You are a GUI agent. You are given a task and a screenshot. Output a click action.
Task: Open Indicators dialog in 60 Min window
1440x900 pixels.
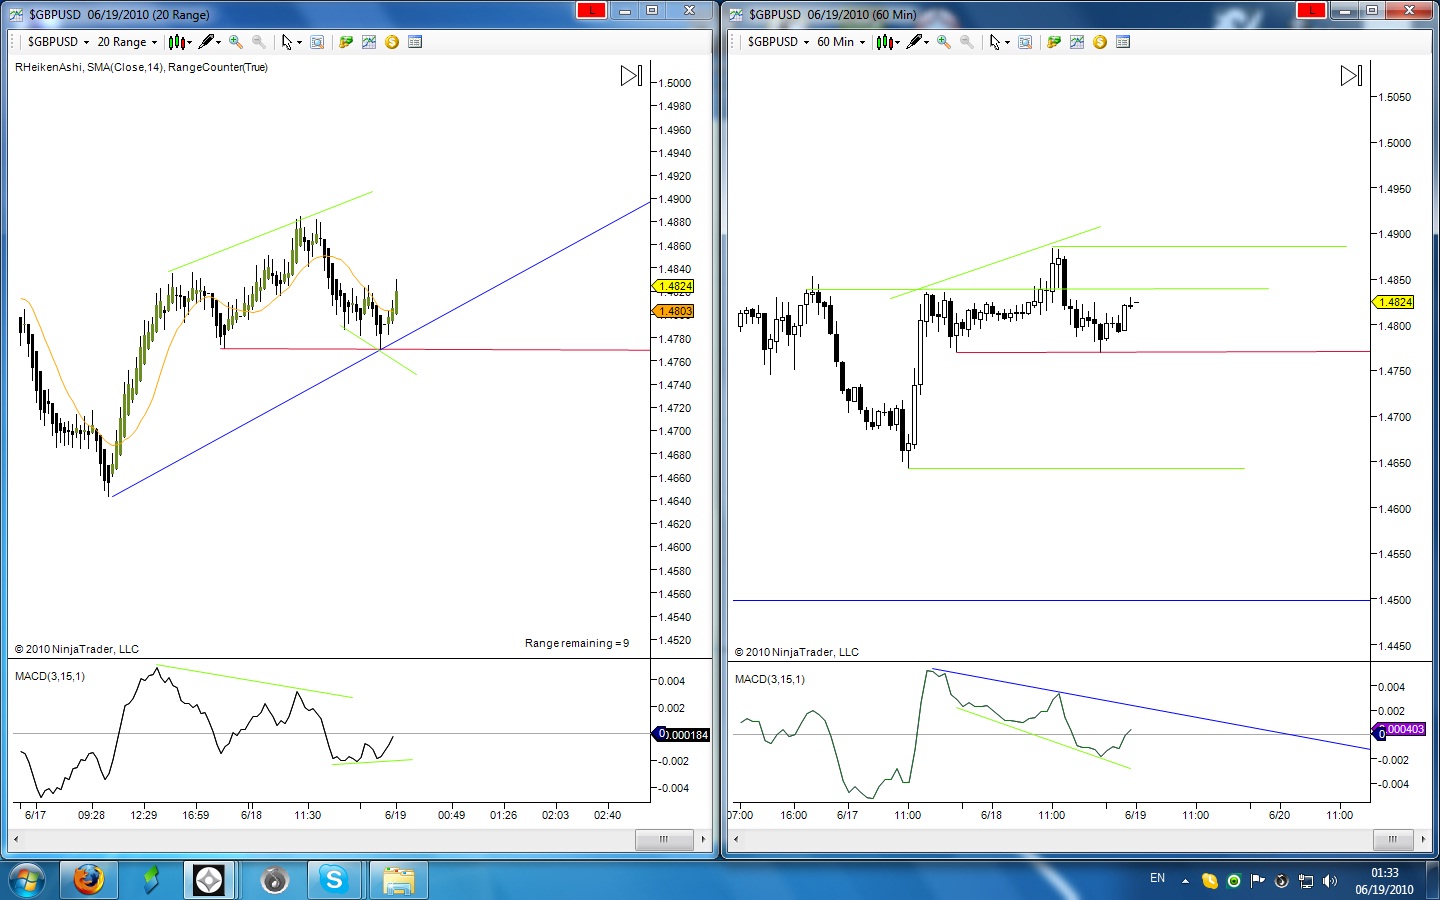[x=1077, y=42]
